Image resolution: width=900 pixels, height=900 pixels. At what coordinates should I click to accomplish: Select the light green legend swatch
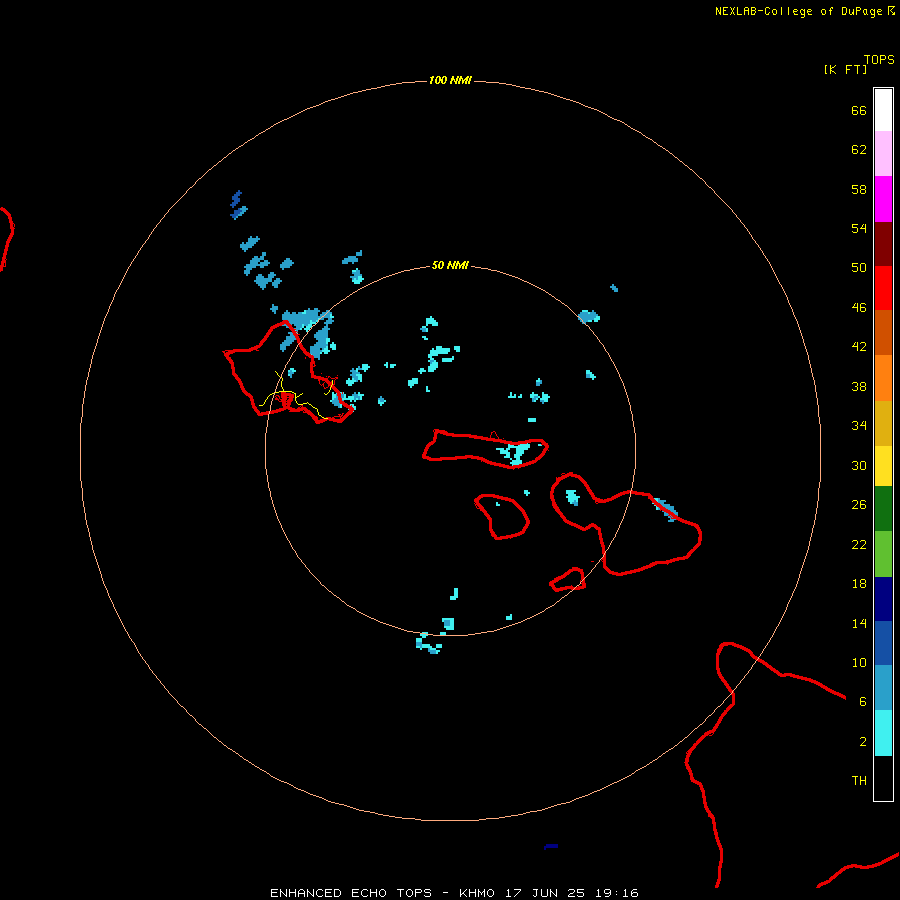[x=883, y=554]
